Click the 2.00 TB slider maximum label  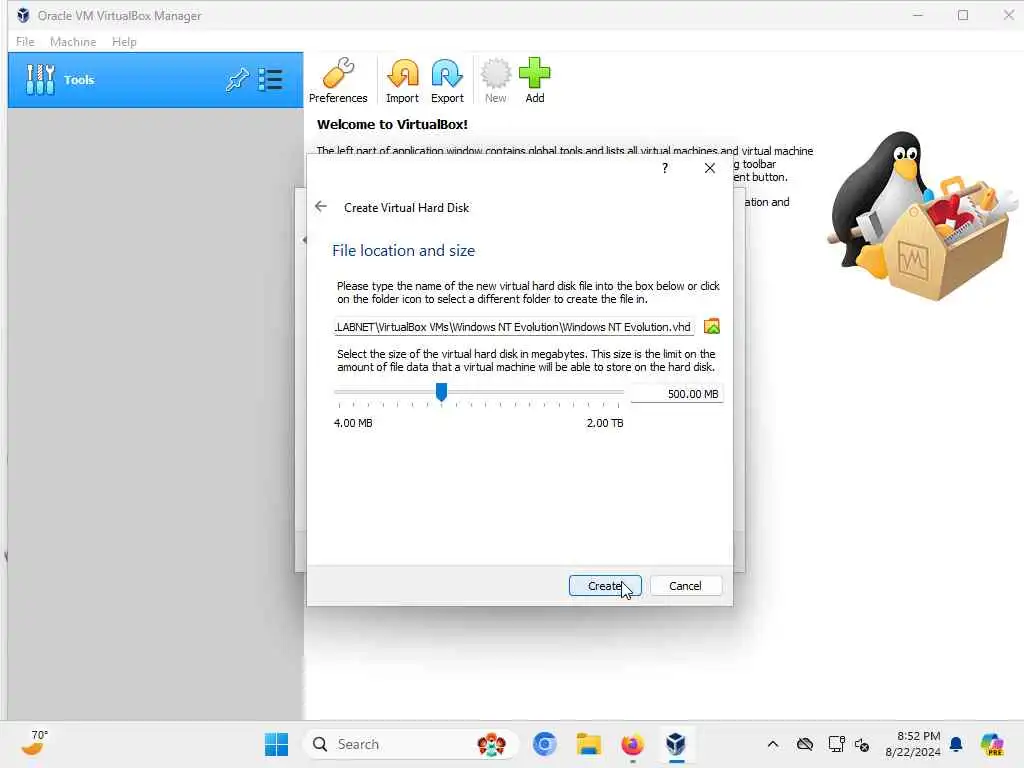click(605, 423)
